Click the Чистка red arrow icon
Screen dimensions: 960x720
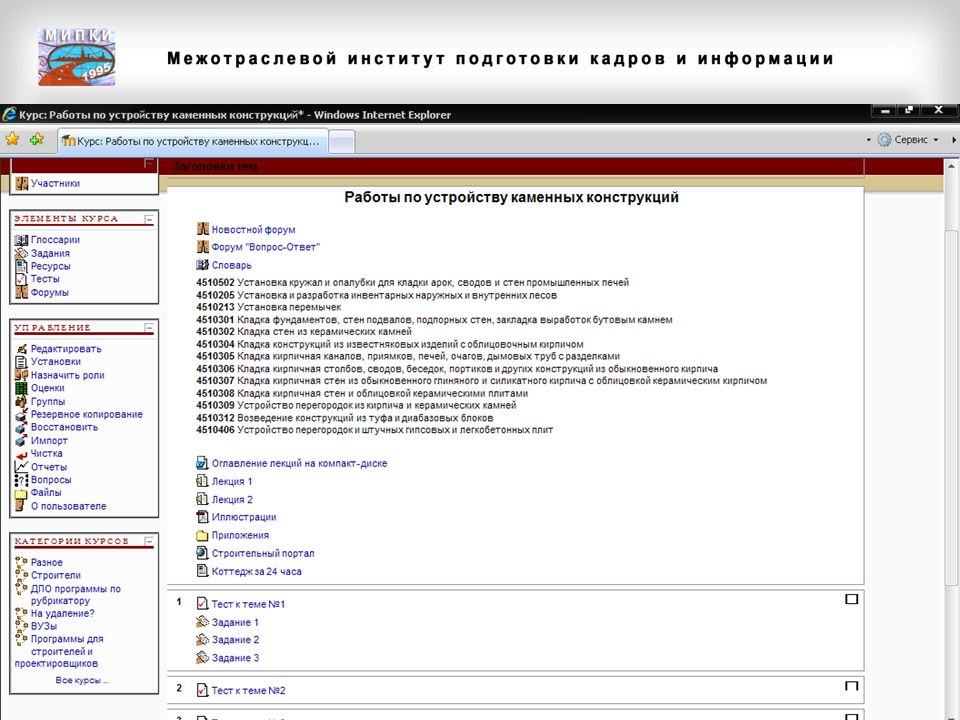click(21, 454)
